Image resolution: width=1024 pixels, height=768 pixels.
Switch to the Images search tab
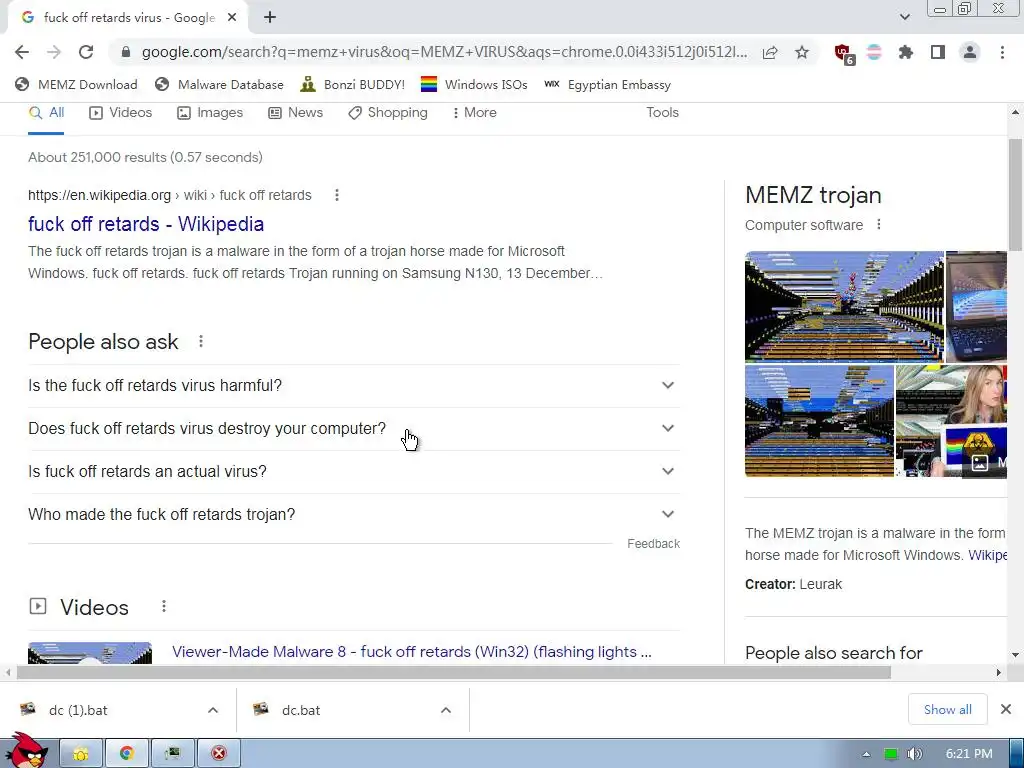(210, 112)
